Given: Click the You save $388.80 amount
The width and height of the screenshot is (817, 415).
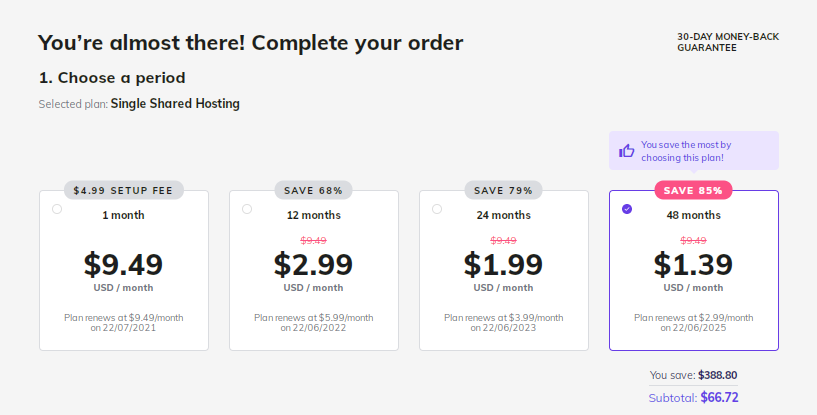Looking at the screenshot, I should pyautogui.click(x=717, y=375).
